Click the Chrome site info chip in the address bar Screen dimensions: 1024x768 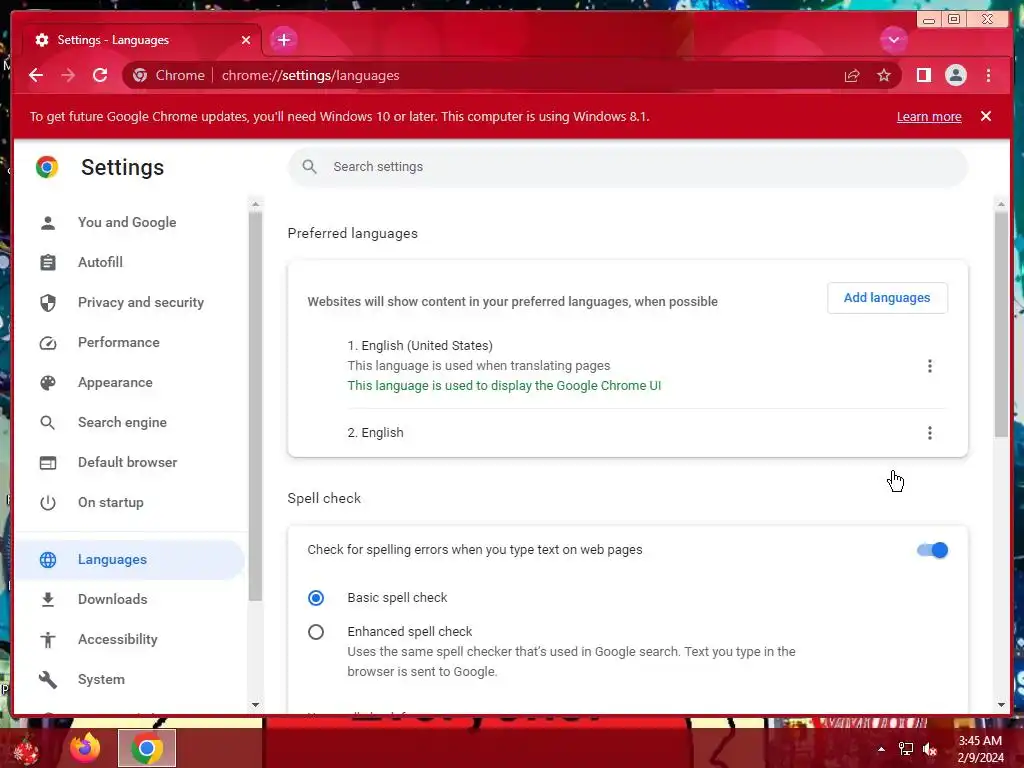168,75
